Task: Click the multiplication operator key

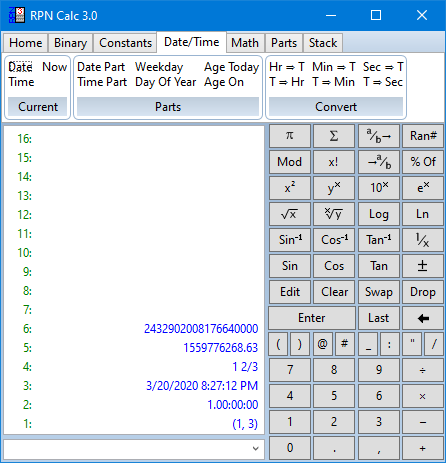Action: point(423,396)
